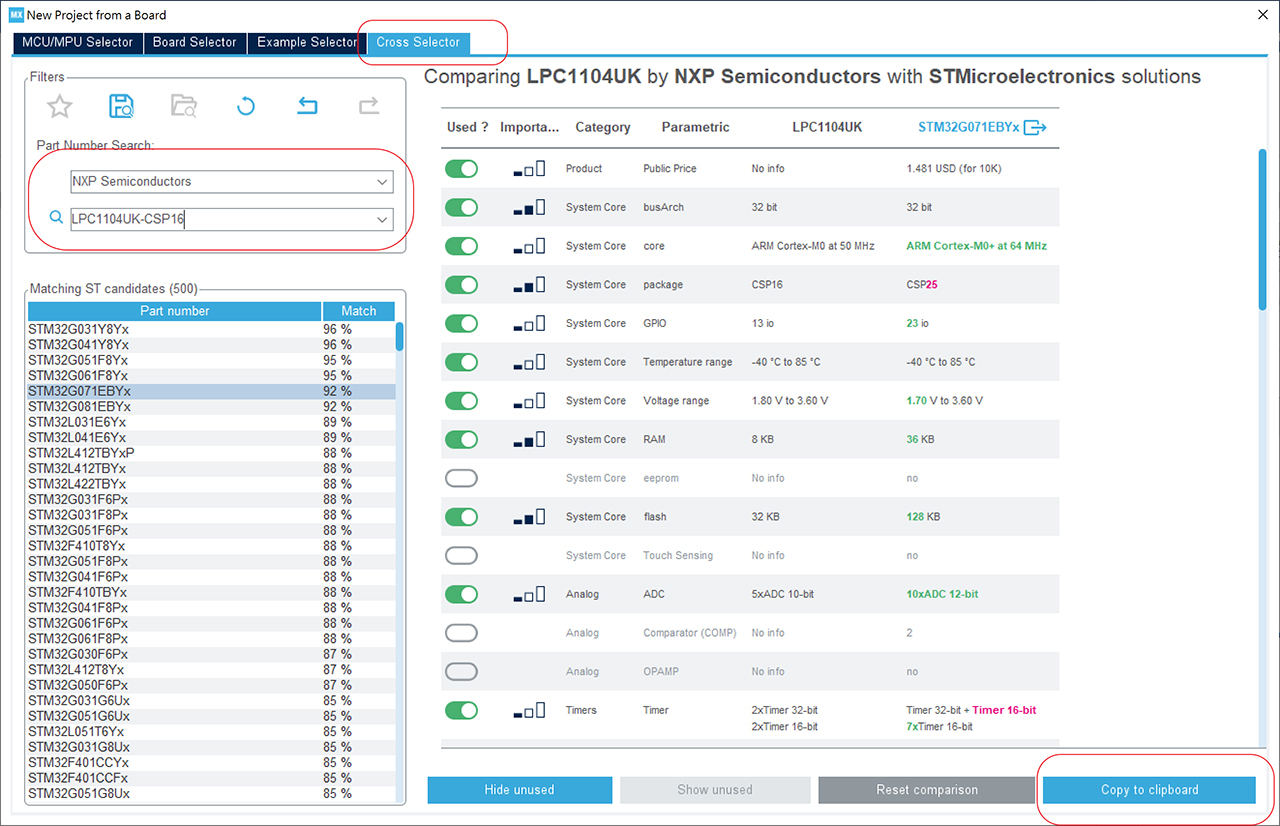Image resolution: width=1280 pixels, height=826 pixels.
Task: Open the NXP Semiconductors vendor dropdown
Action: [x=232, y=182]
